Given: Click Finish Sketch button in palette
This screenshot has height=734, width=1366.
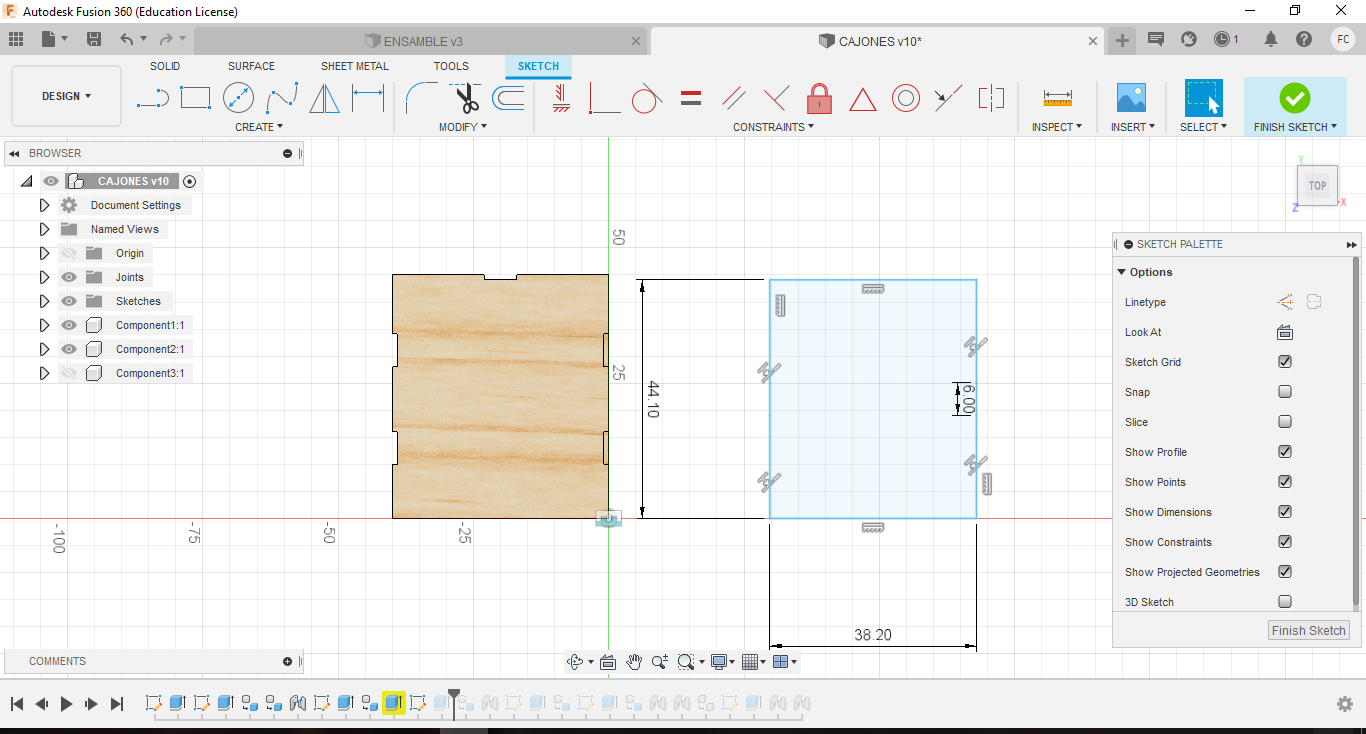Looking at the screenshot, I should (x=1308, y=630).
